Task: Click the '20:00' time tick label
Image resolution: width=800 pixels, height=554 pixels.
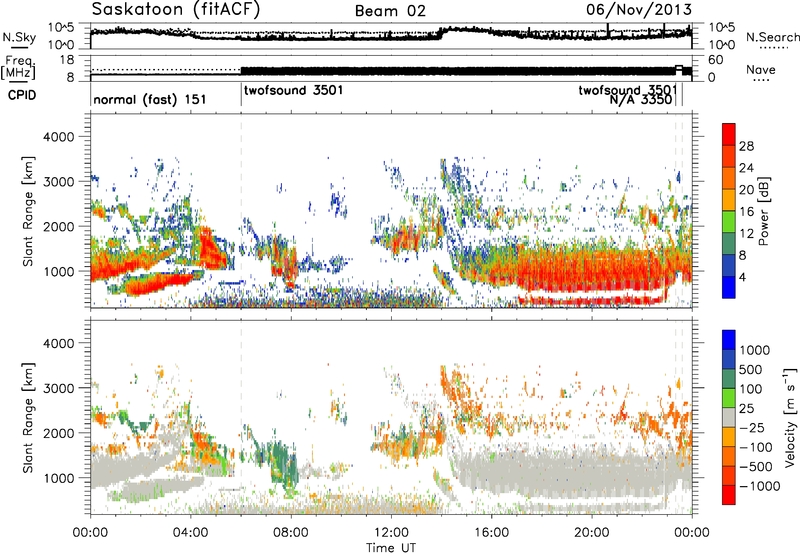Action: pyautogui.click(x=591, y=533)
